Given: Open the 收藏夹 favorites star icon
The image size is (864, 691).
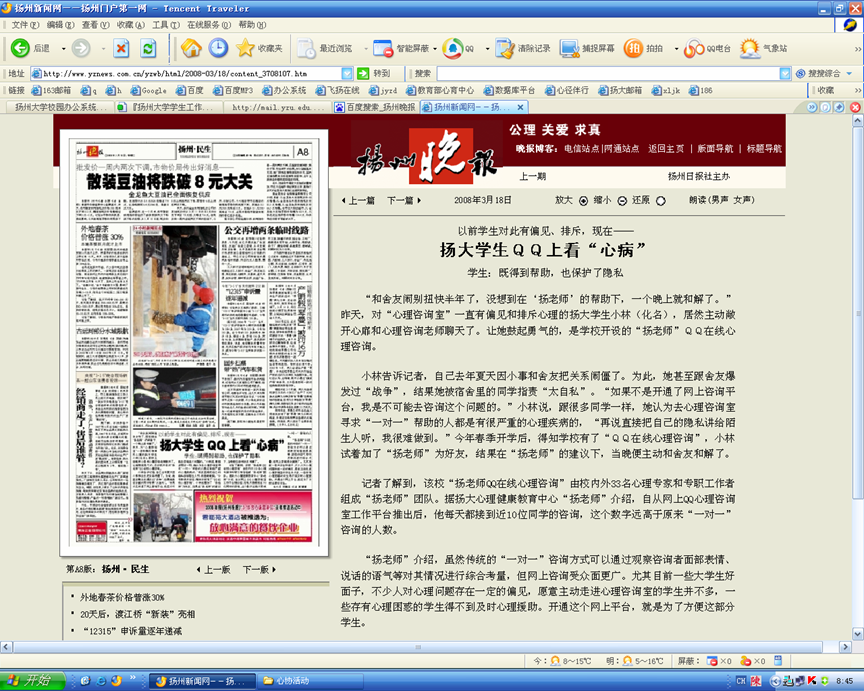Looking at the screenshot, I should [245, 48].
